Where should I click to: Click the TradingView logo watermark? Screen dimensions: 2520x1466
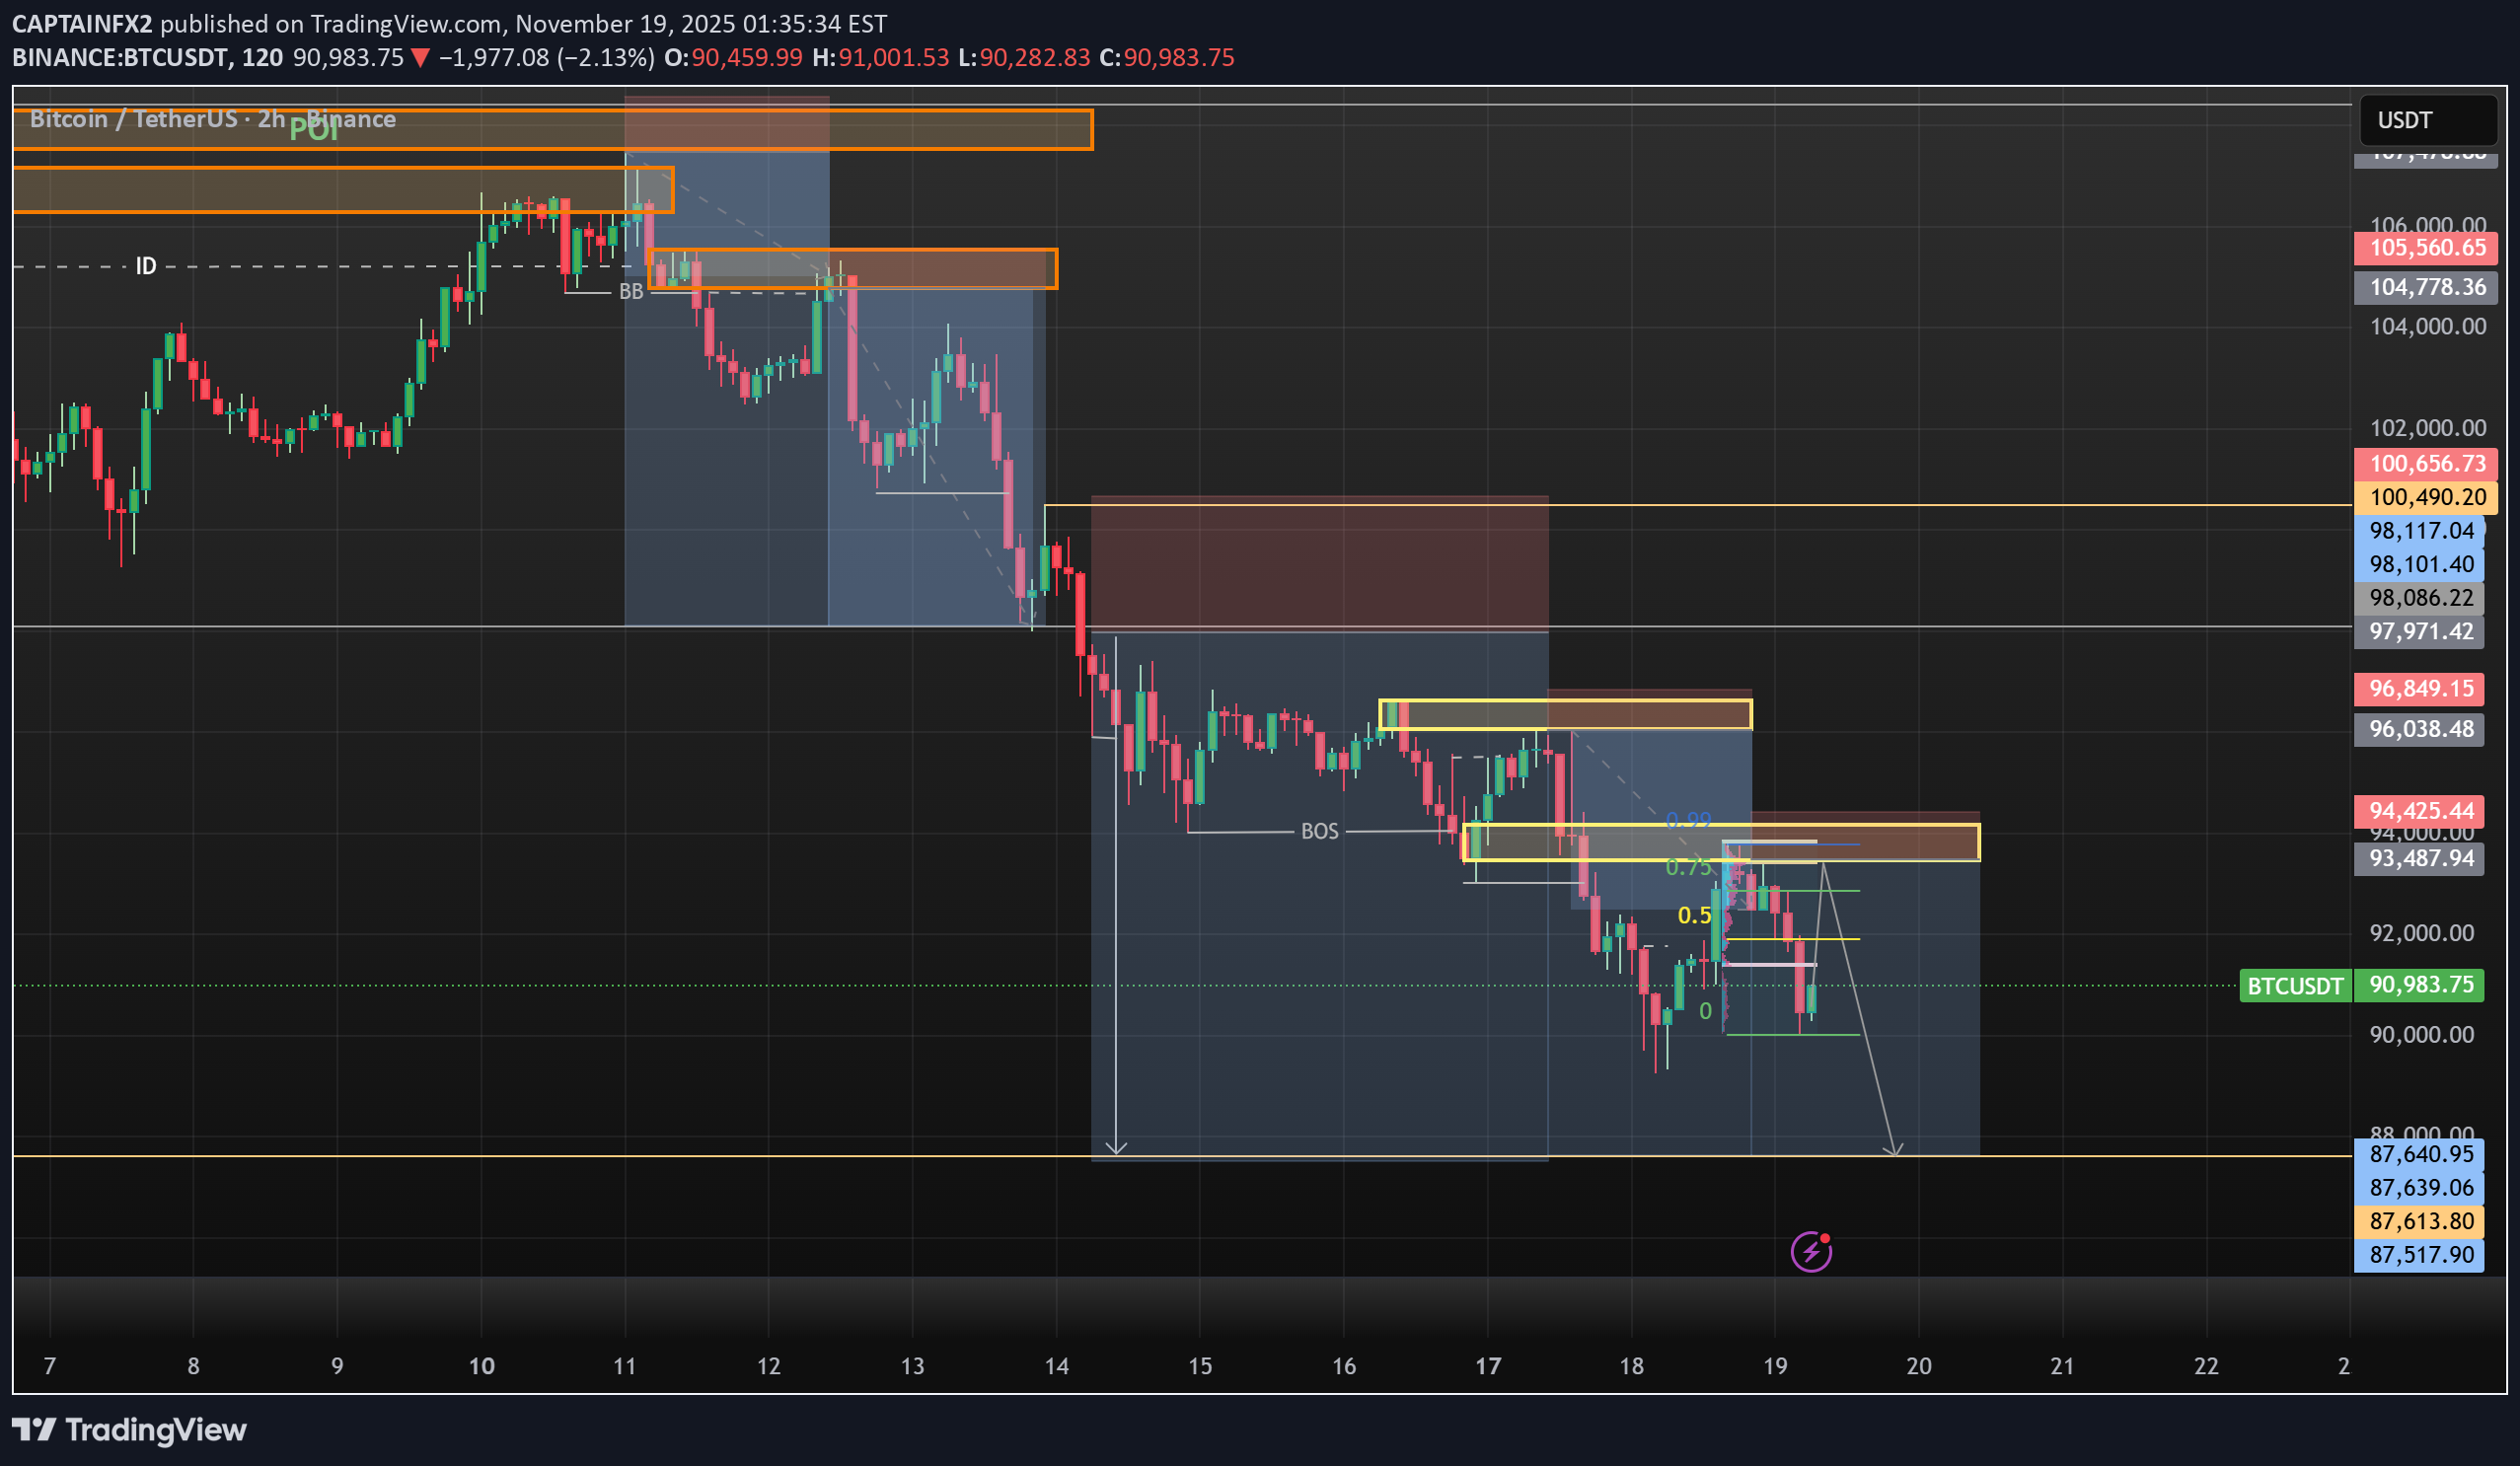click(130, 1430)
